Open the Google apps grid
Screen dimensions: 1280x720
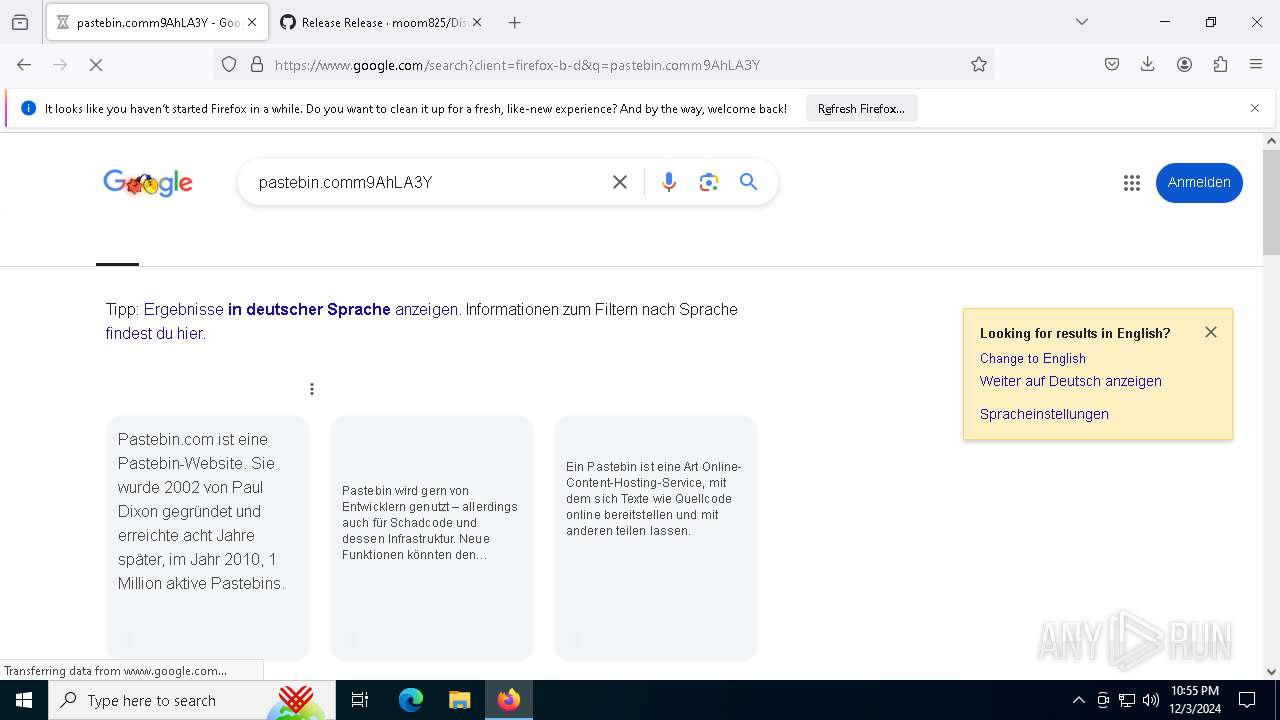(1132, 183)
